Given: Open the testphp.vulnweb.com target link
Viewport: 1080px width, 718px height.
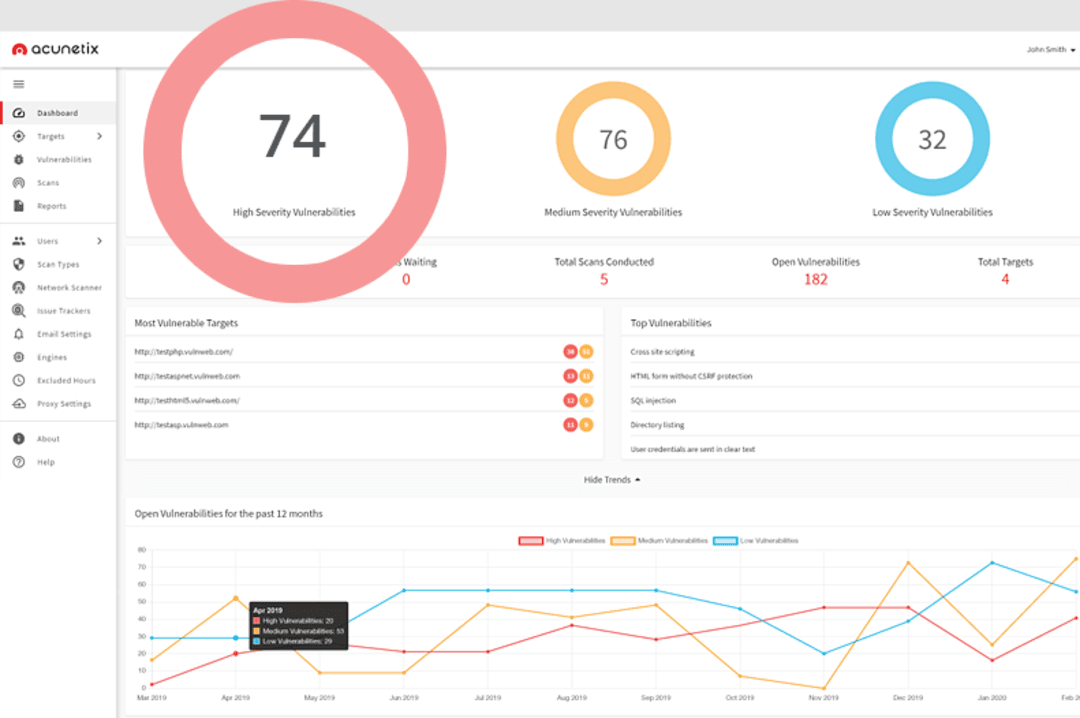Looking at the screenshot, I should click(184, 352).
